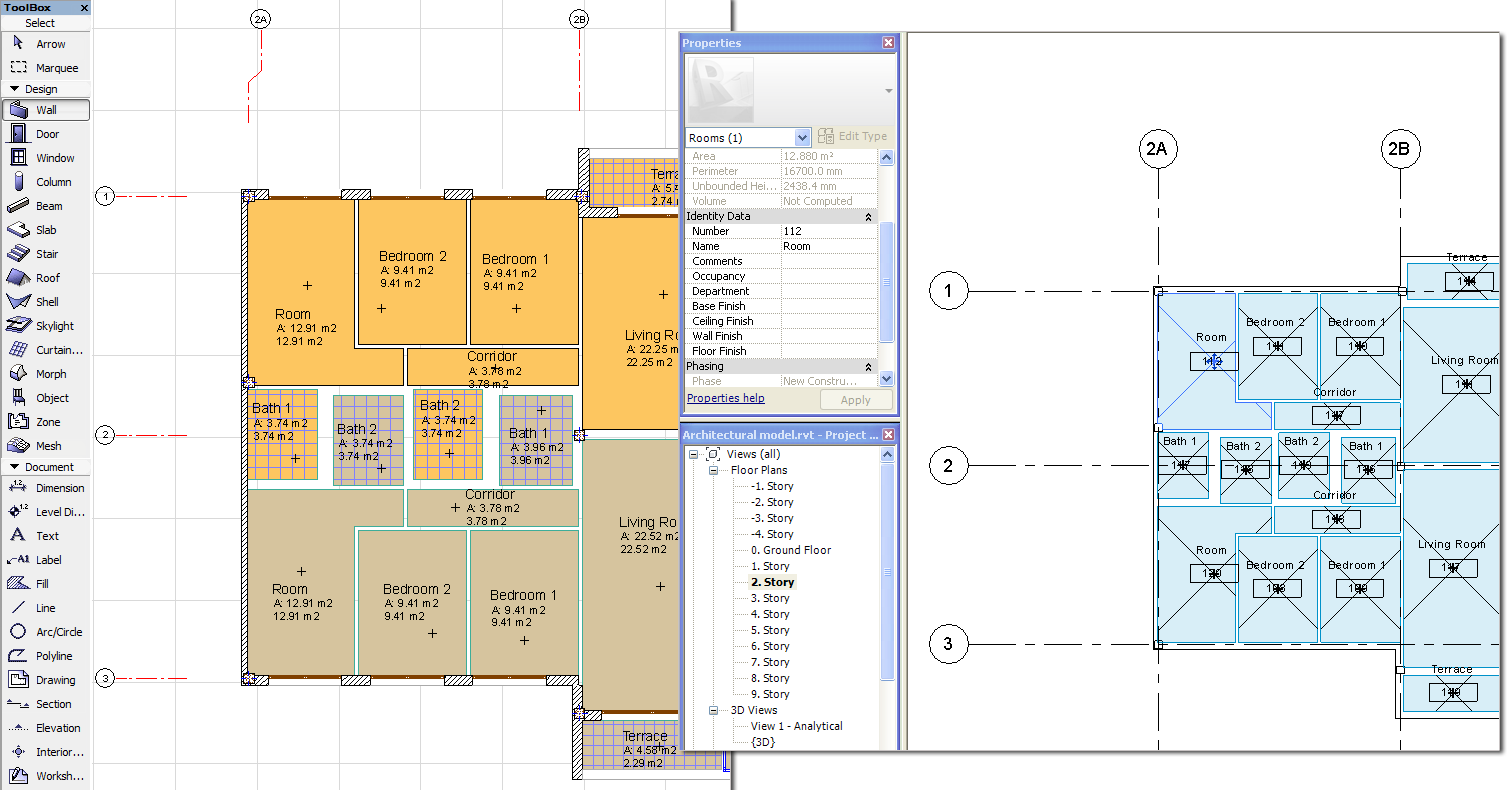Select the bold 2. Story floor plan

(772, 582)
